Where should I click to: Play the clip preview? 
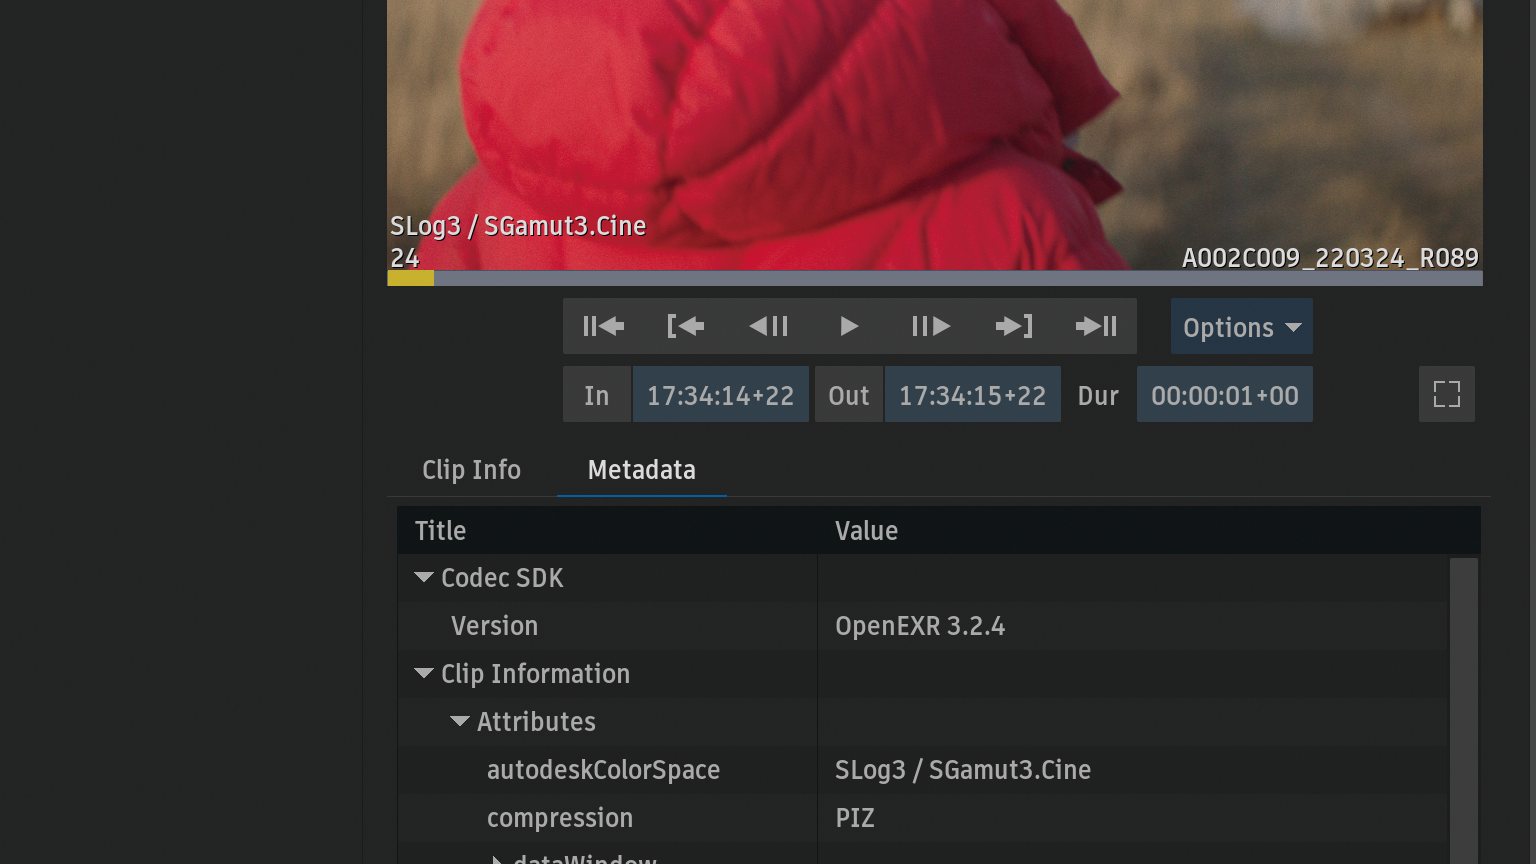849,326
